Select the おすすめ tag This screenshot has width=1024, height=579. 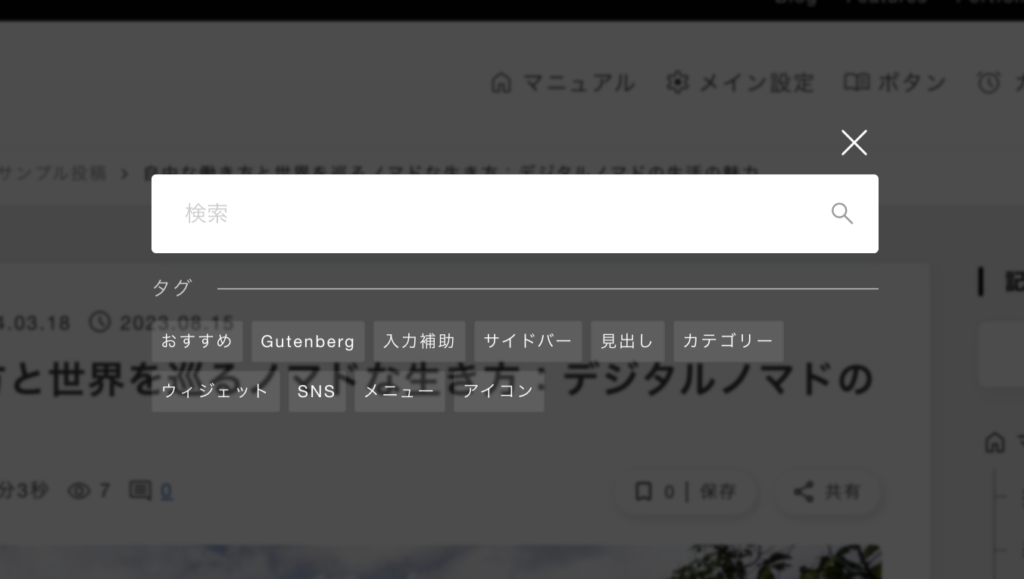coord(197,341)
